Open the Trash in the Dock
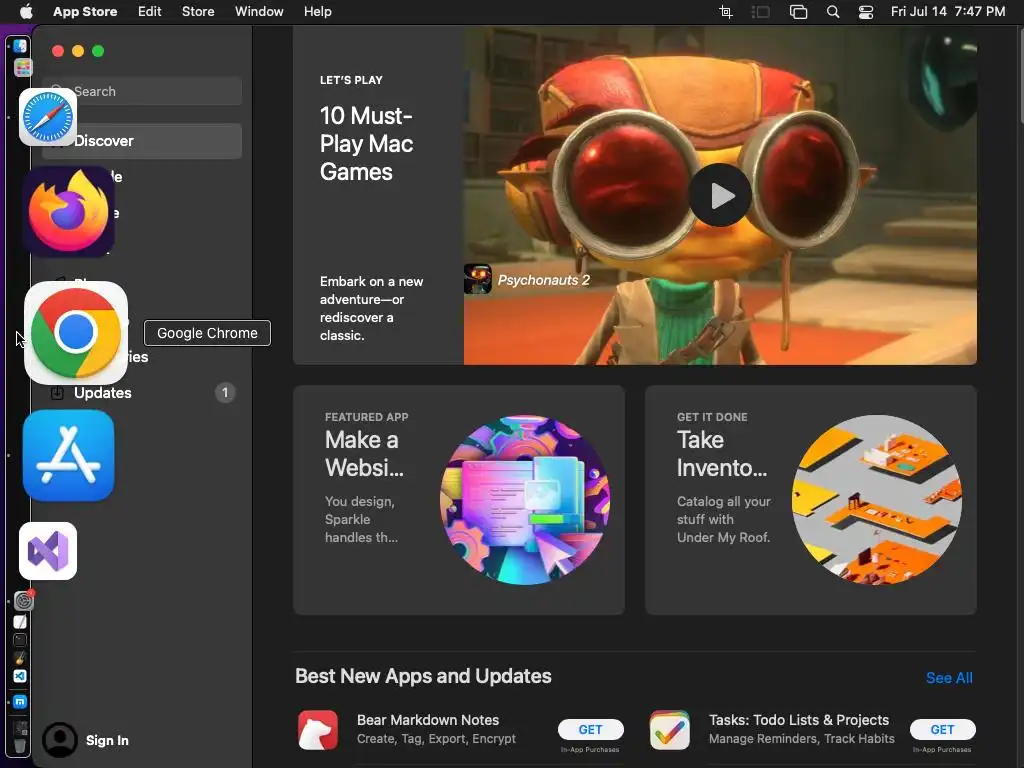Viewport: 1024px width, 768px height. coord(20,745)
